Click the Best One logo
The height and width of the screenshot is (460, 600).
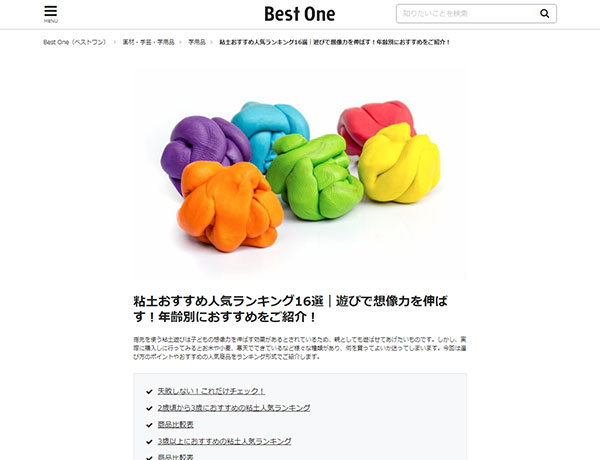click(x=300, y=14)
